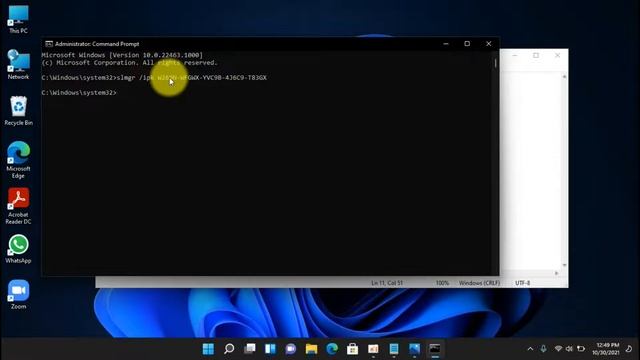
Task: Select the Network desktop shortcut
Action: 18,64
